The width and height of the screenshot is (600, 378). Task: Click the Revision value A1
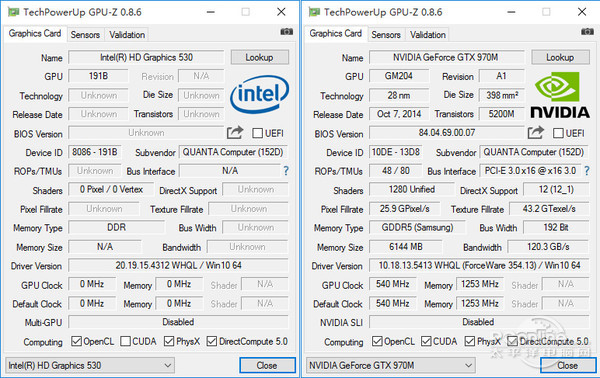[x=502, y=76]
